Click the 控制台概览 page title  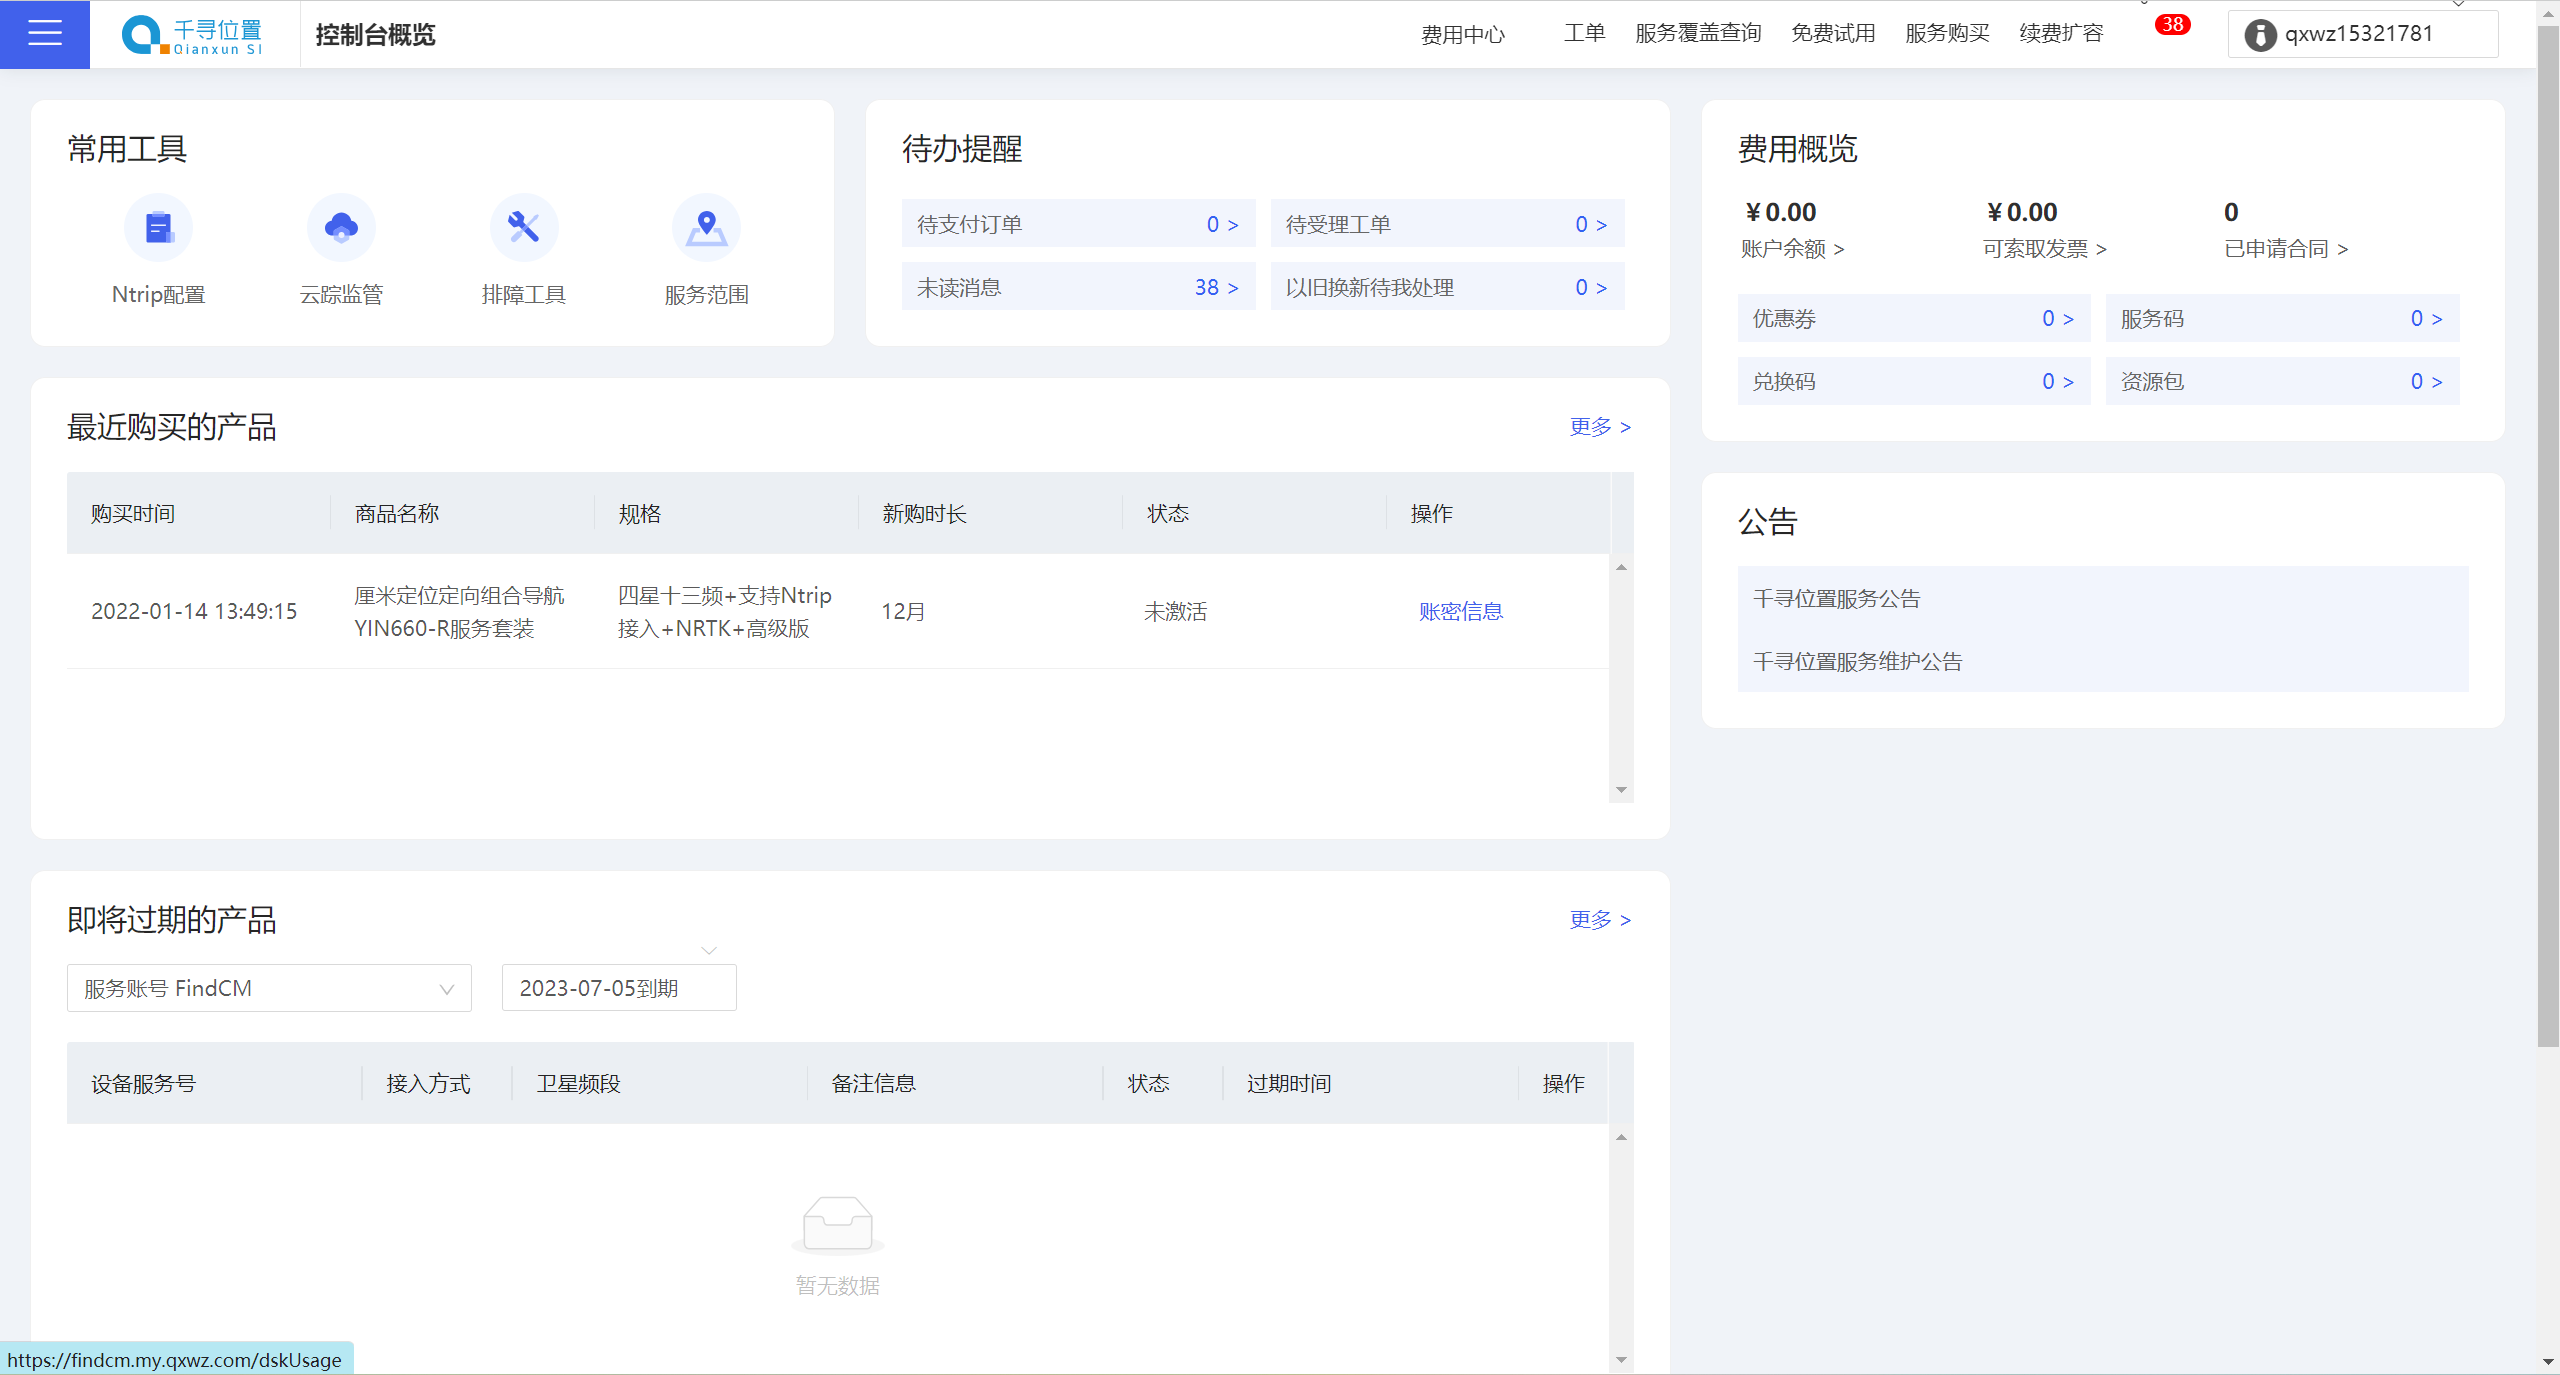[376, 34]
